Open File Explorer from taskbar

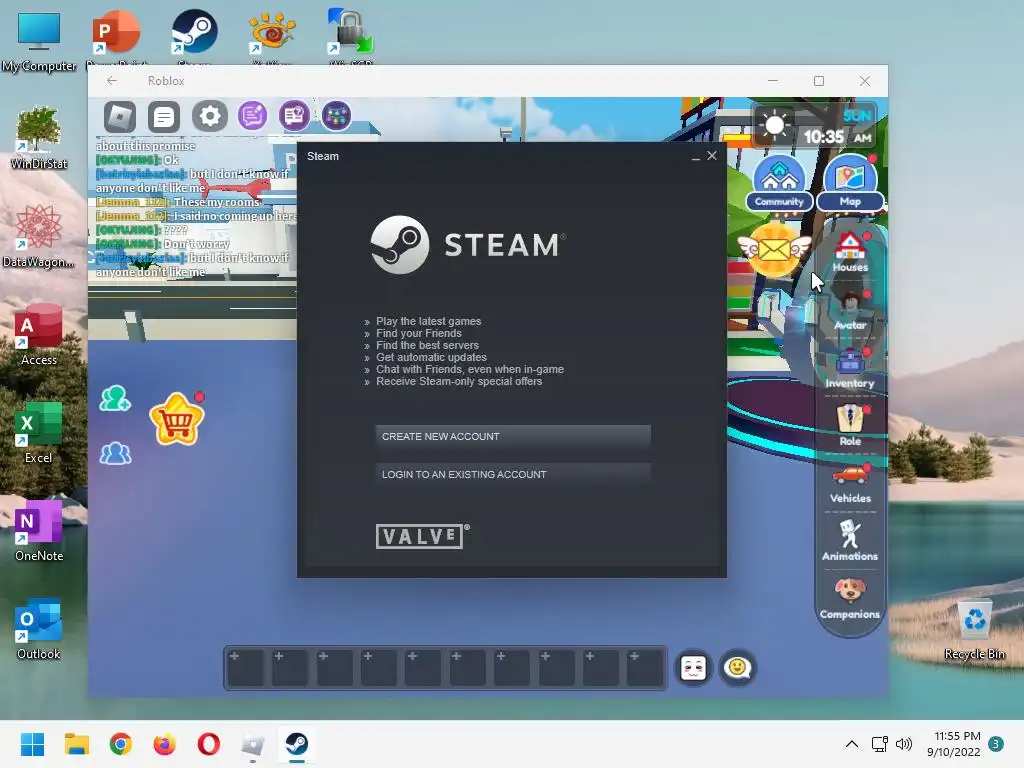(76, 744)
